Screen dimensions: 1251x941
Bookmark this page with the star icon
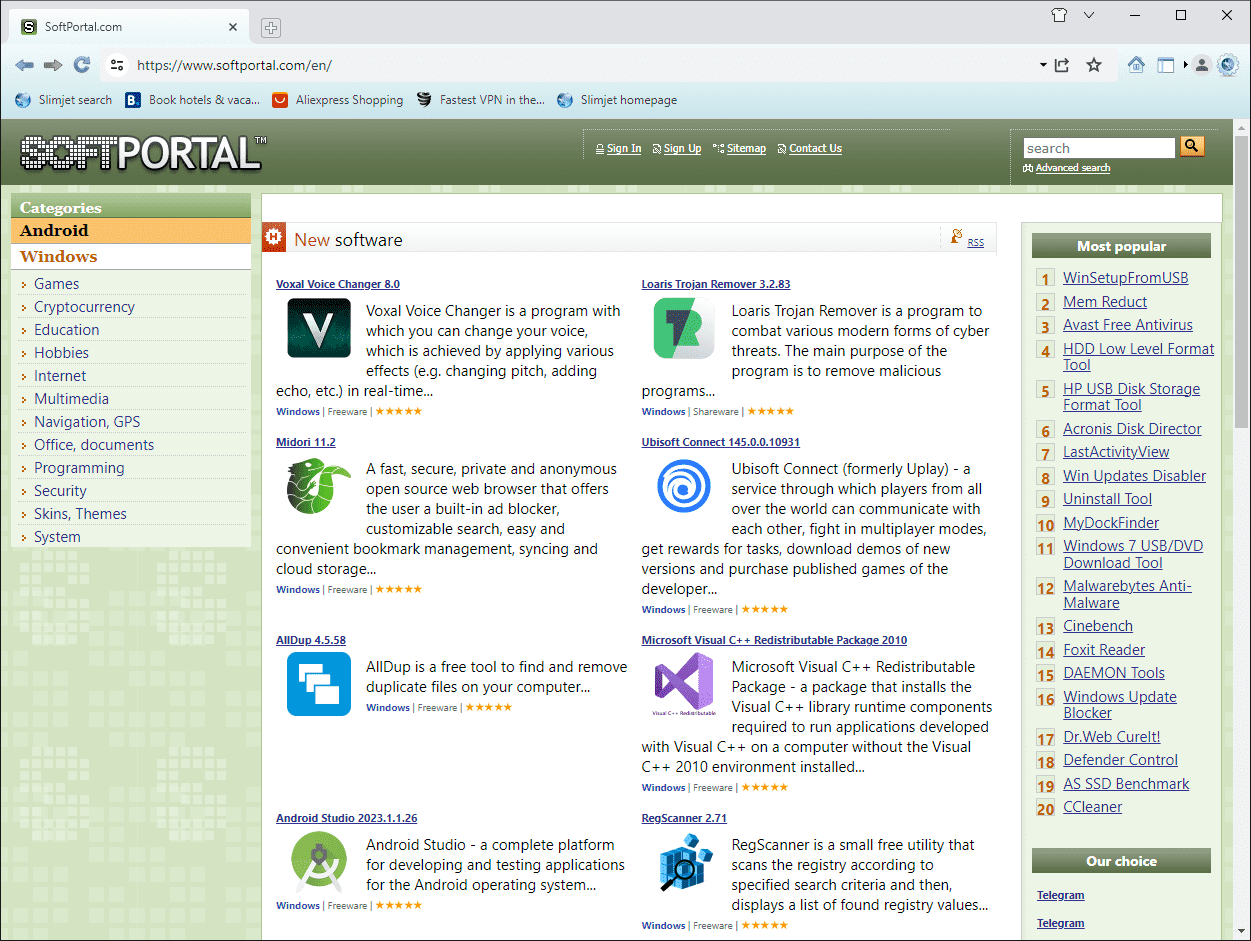[x=1094, y=65]
